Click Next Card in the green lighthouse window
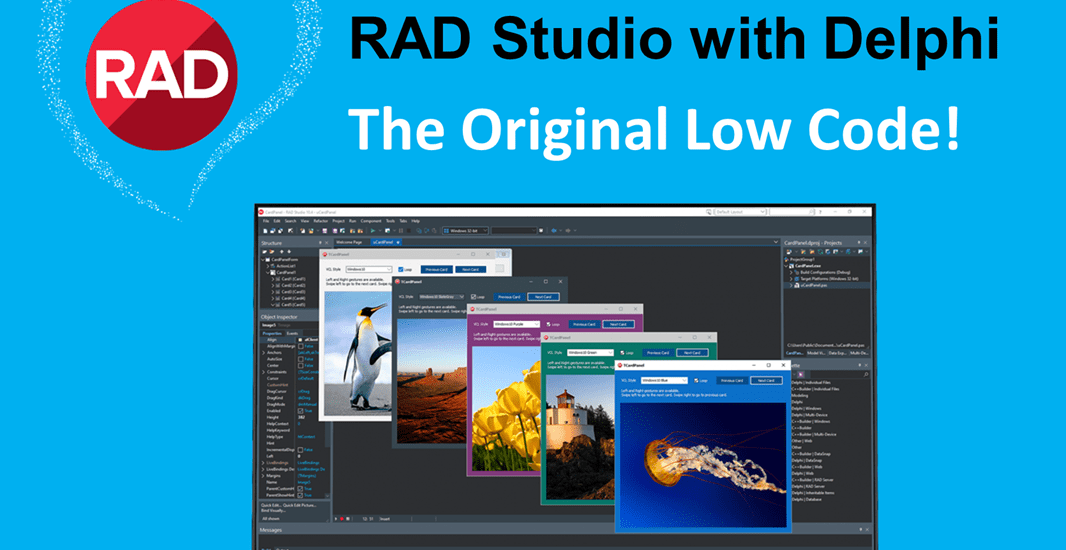Screen dimensions: 1066x550 coord(692,353)
